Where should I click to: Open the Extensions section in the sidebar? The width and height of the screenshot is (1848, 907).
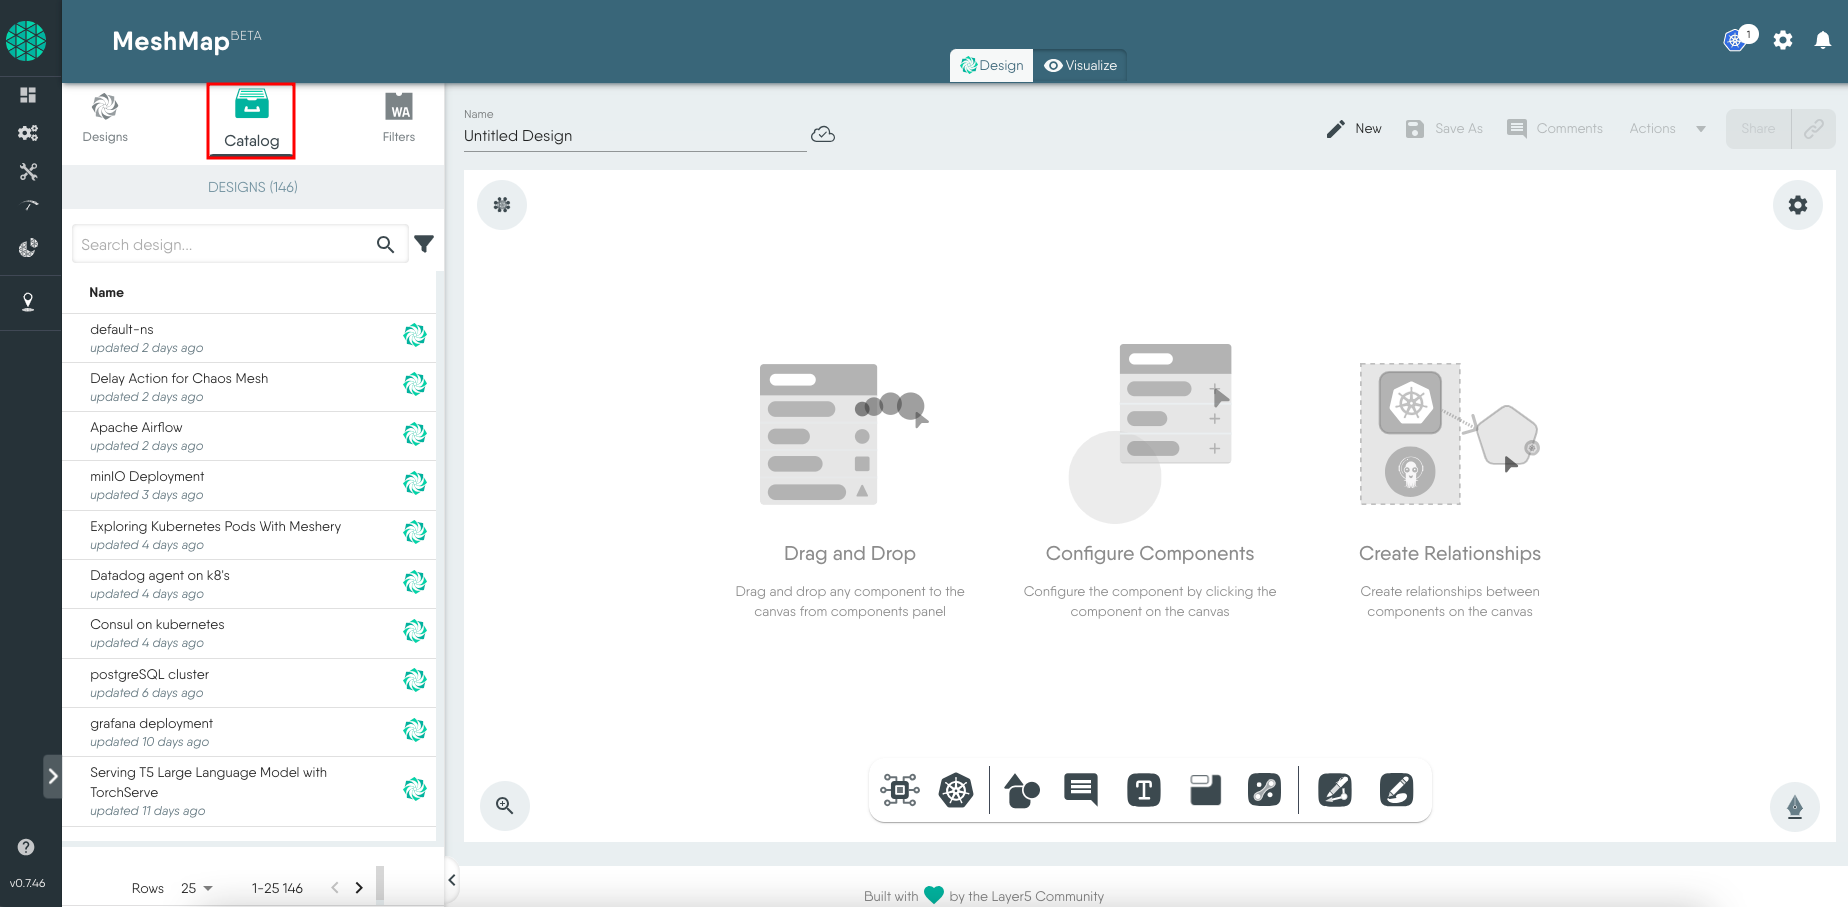click(28, 247)
